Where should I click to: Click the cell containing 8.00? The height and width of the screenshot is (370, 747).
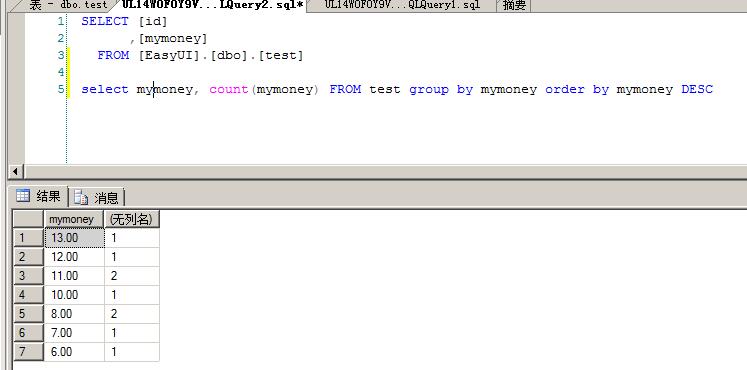pos(74,314)
